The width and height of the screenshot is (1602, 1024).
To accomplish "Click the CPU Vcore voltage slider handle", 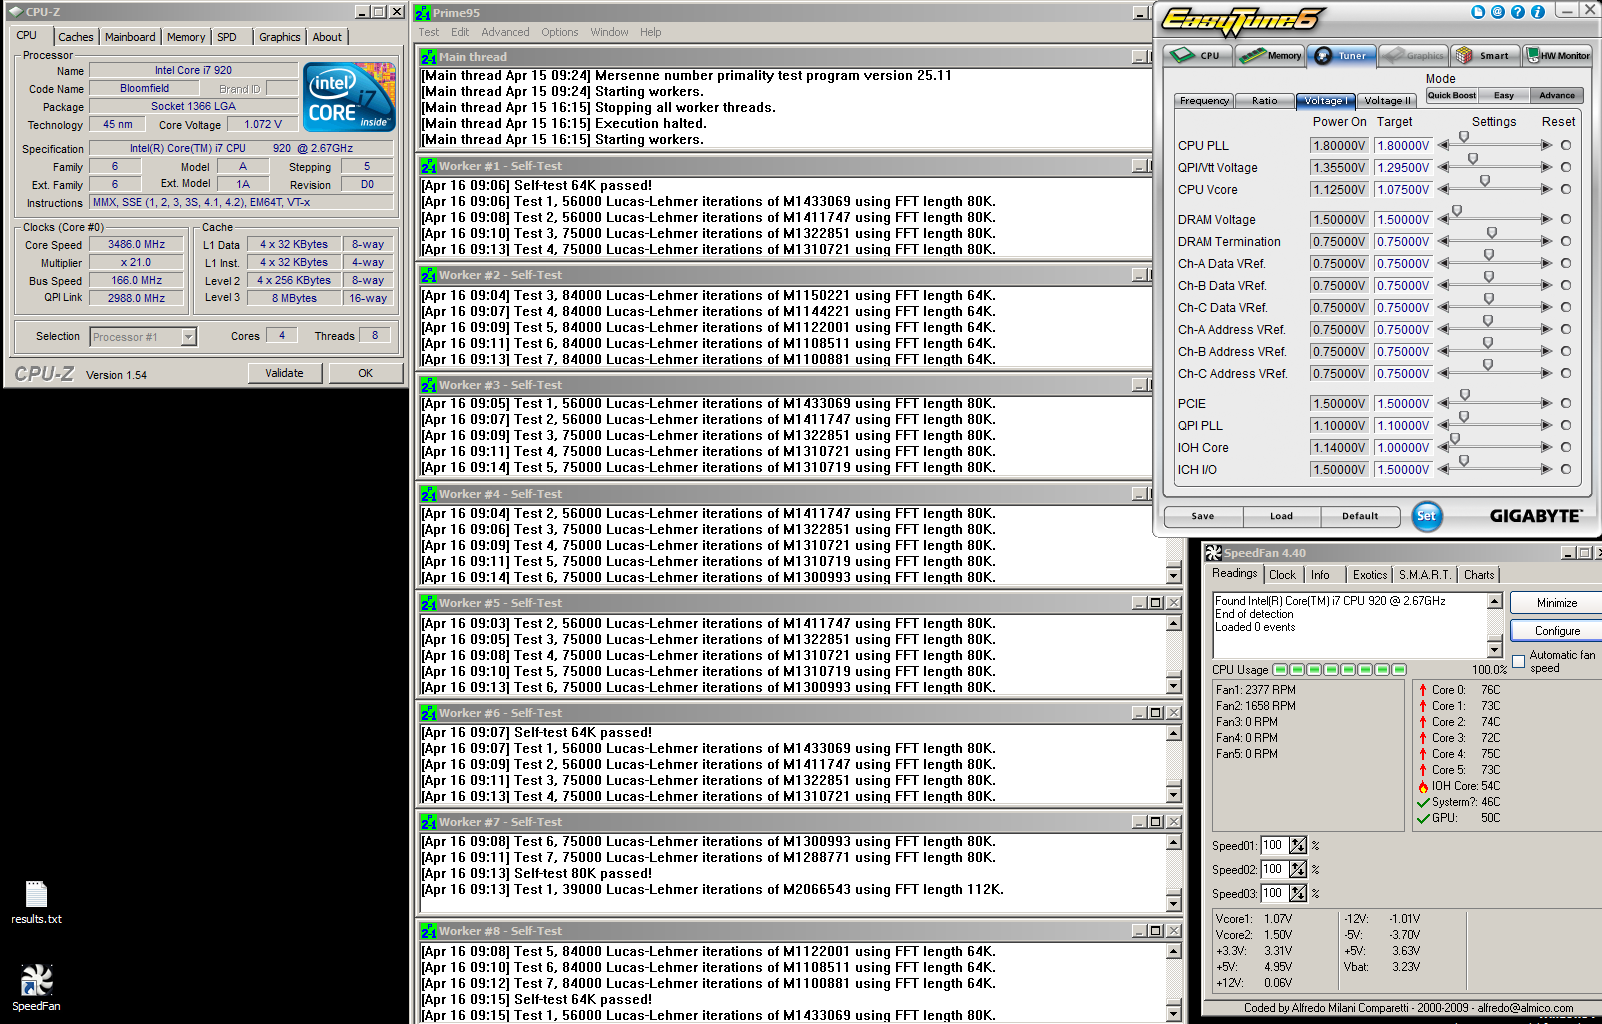I will (1485, 181).
